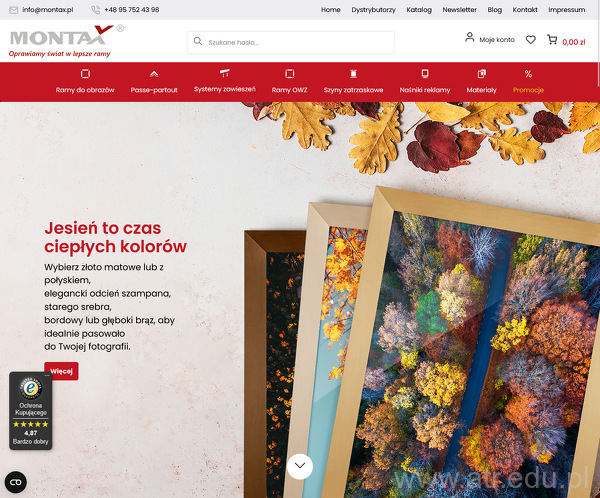Open Passe-partout category icon
This screenshot has height=498, width=600.
(154, 74)
